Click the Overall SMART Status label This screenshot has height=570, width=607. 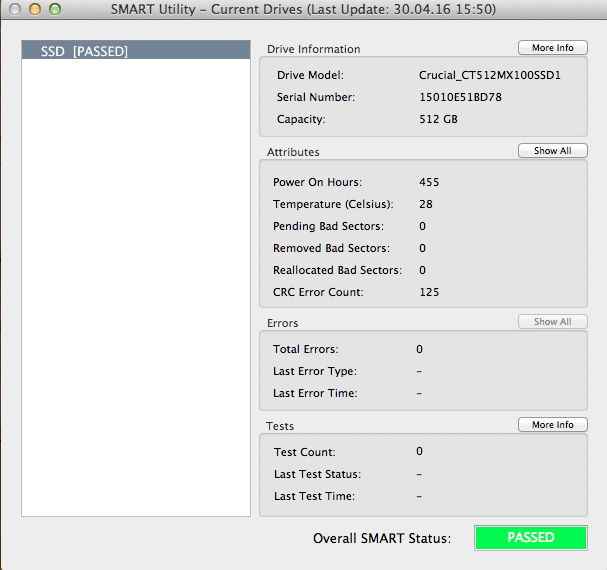382,539
